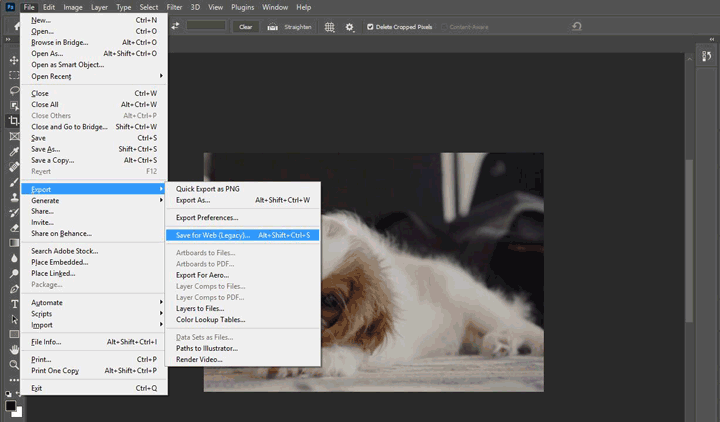Select the Move tool

point(14,60)
